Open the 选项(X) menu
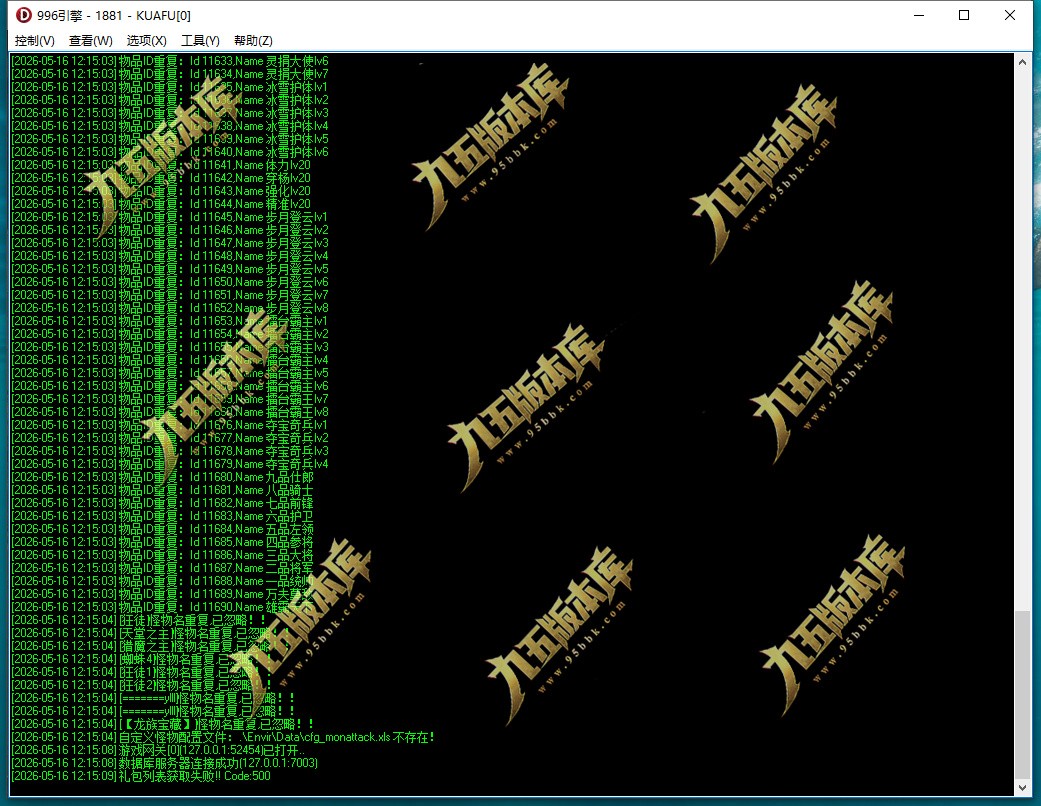 146,40
